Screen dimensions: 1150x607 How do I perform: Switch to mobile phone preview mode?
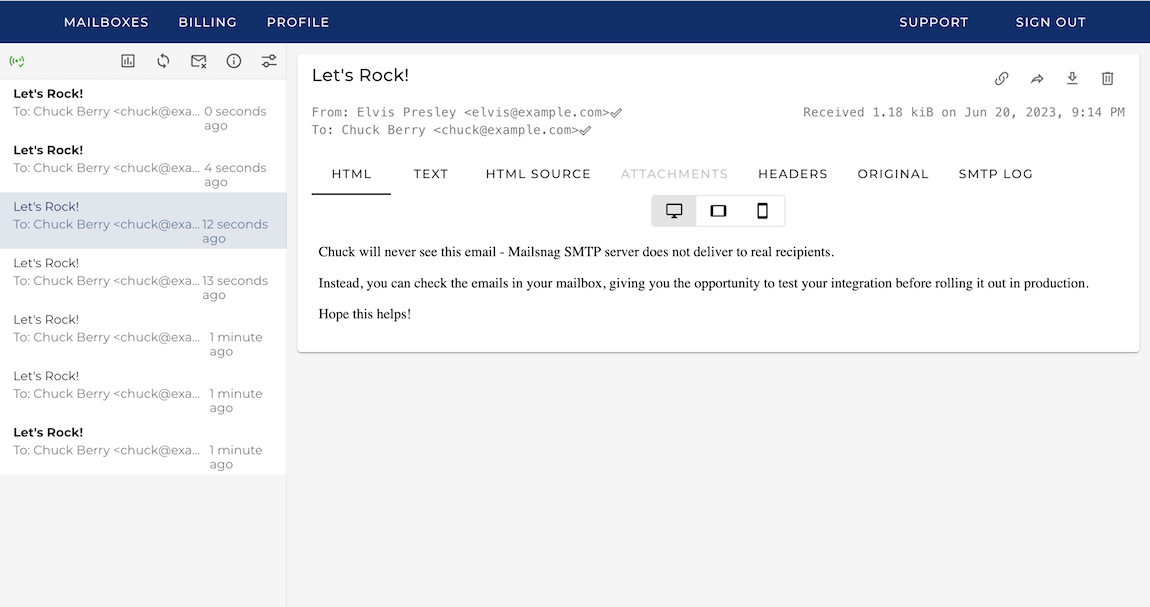(763, 211)
